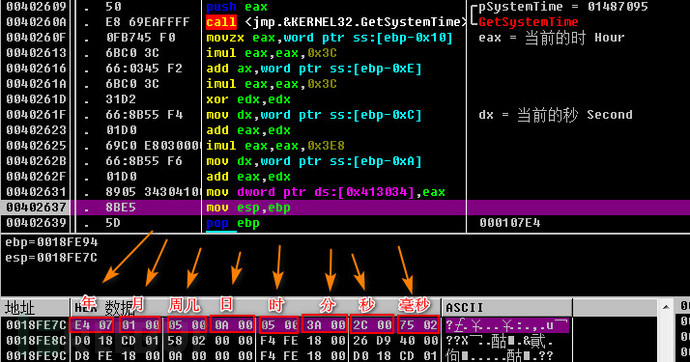Select the 'add eax,edx' instruction at 0040262F
This screenshot has height=362, width=690.
249,176
